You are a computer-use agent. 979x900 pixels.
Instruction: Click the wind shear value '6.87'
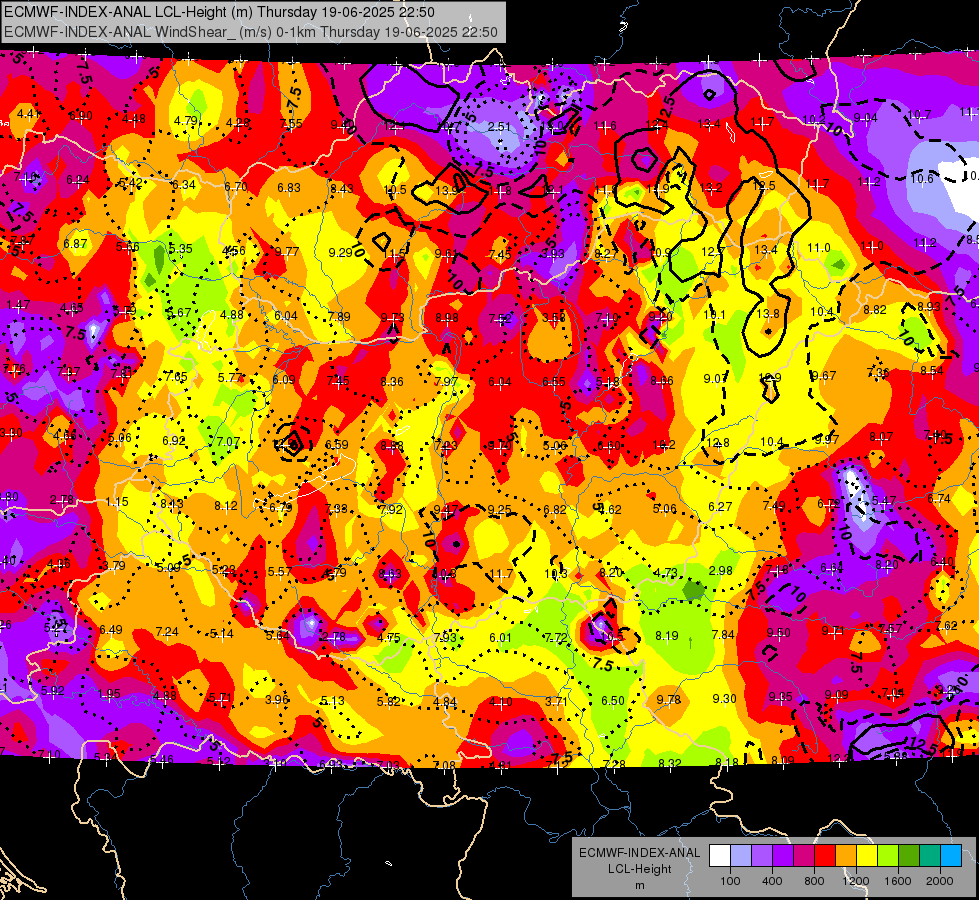pyautogui.click(x=76, y=243)
